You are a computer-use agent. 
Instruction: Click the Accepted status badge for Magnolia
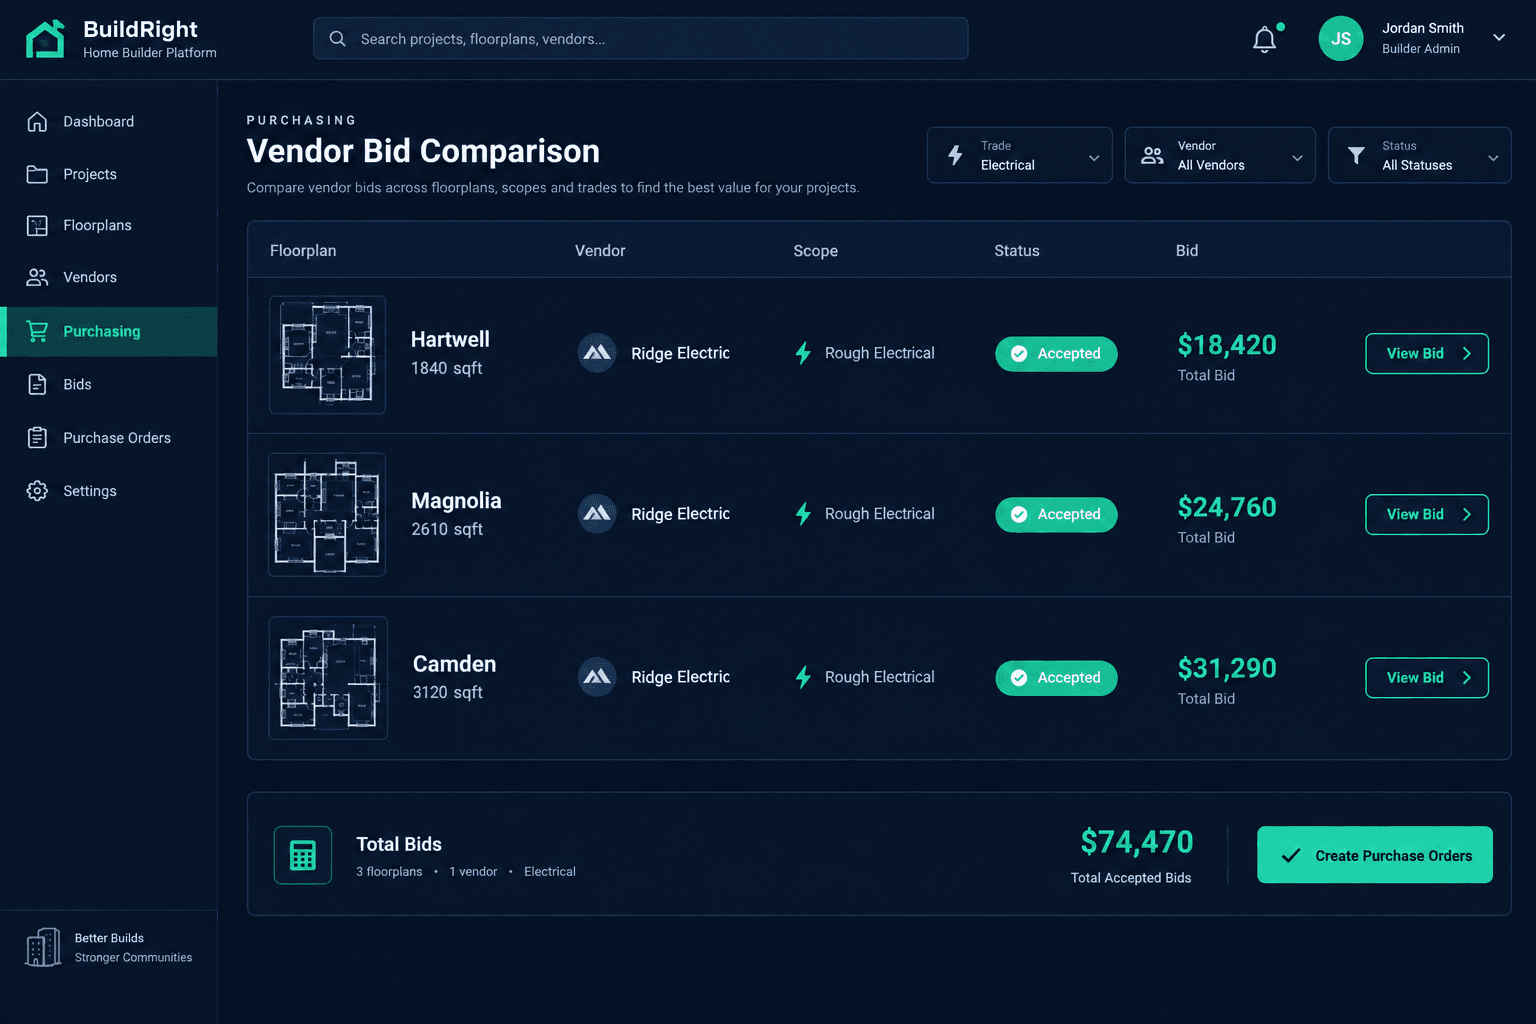click(x=1056, y=514)
